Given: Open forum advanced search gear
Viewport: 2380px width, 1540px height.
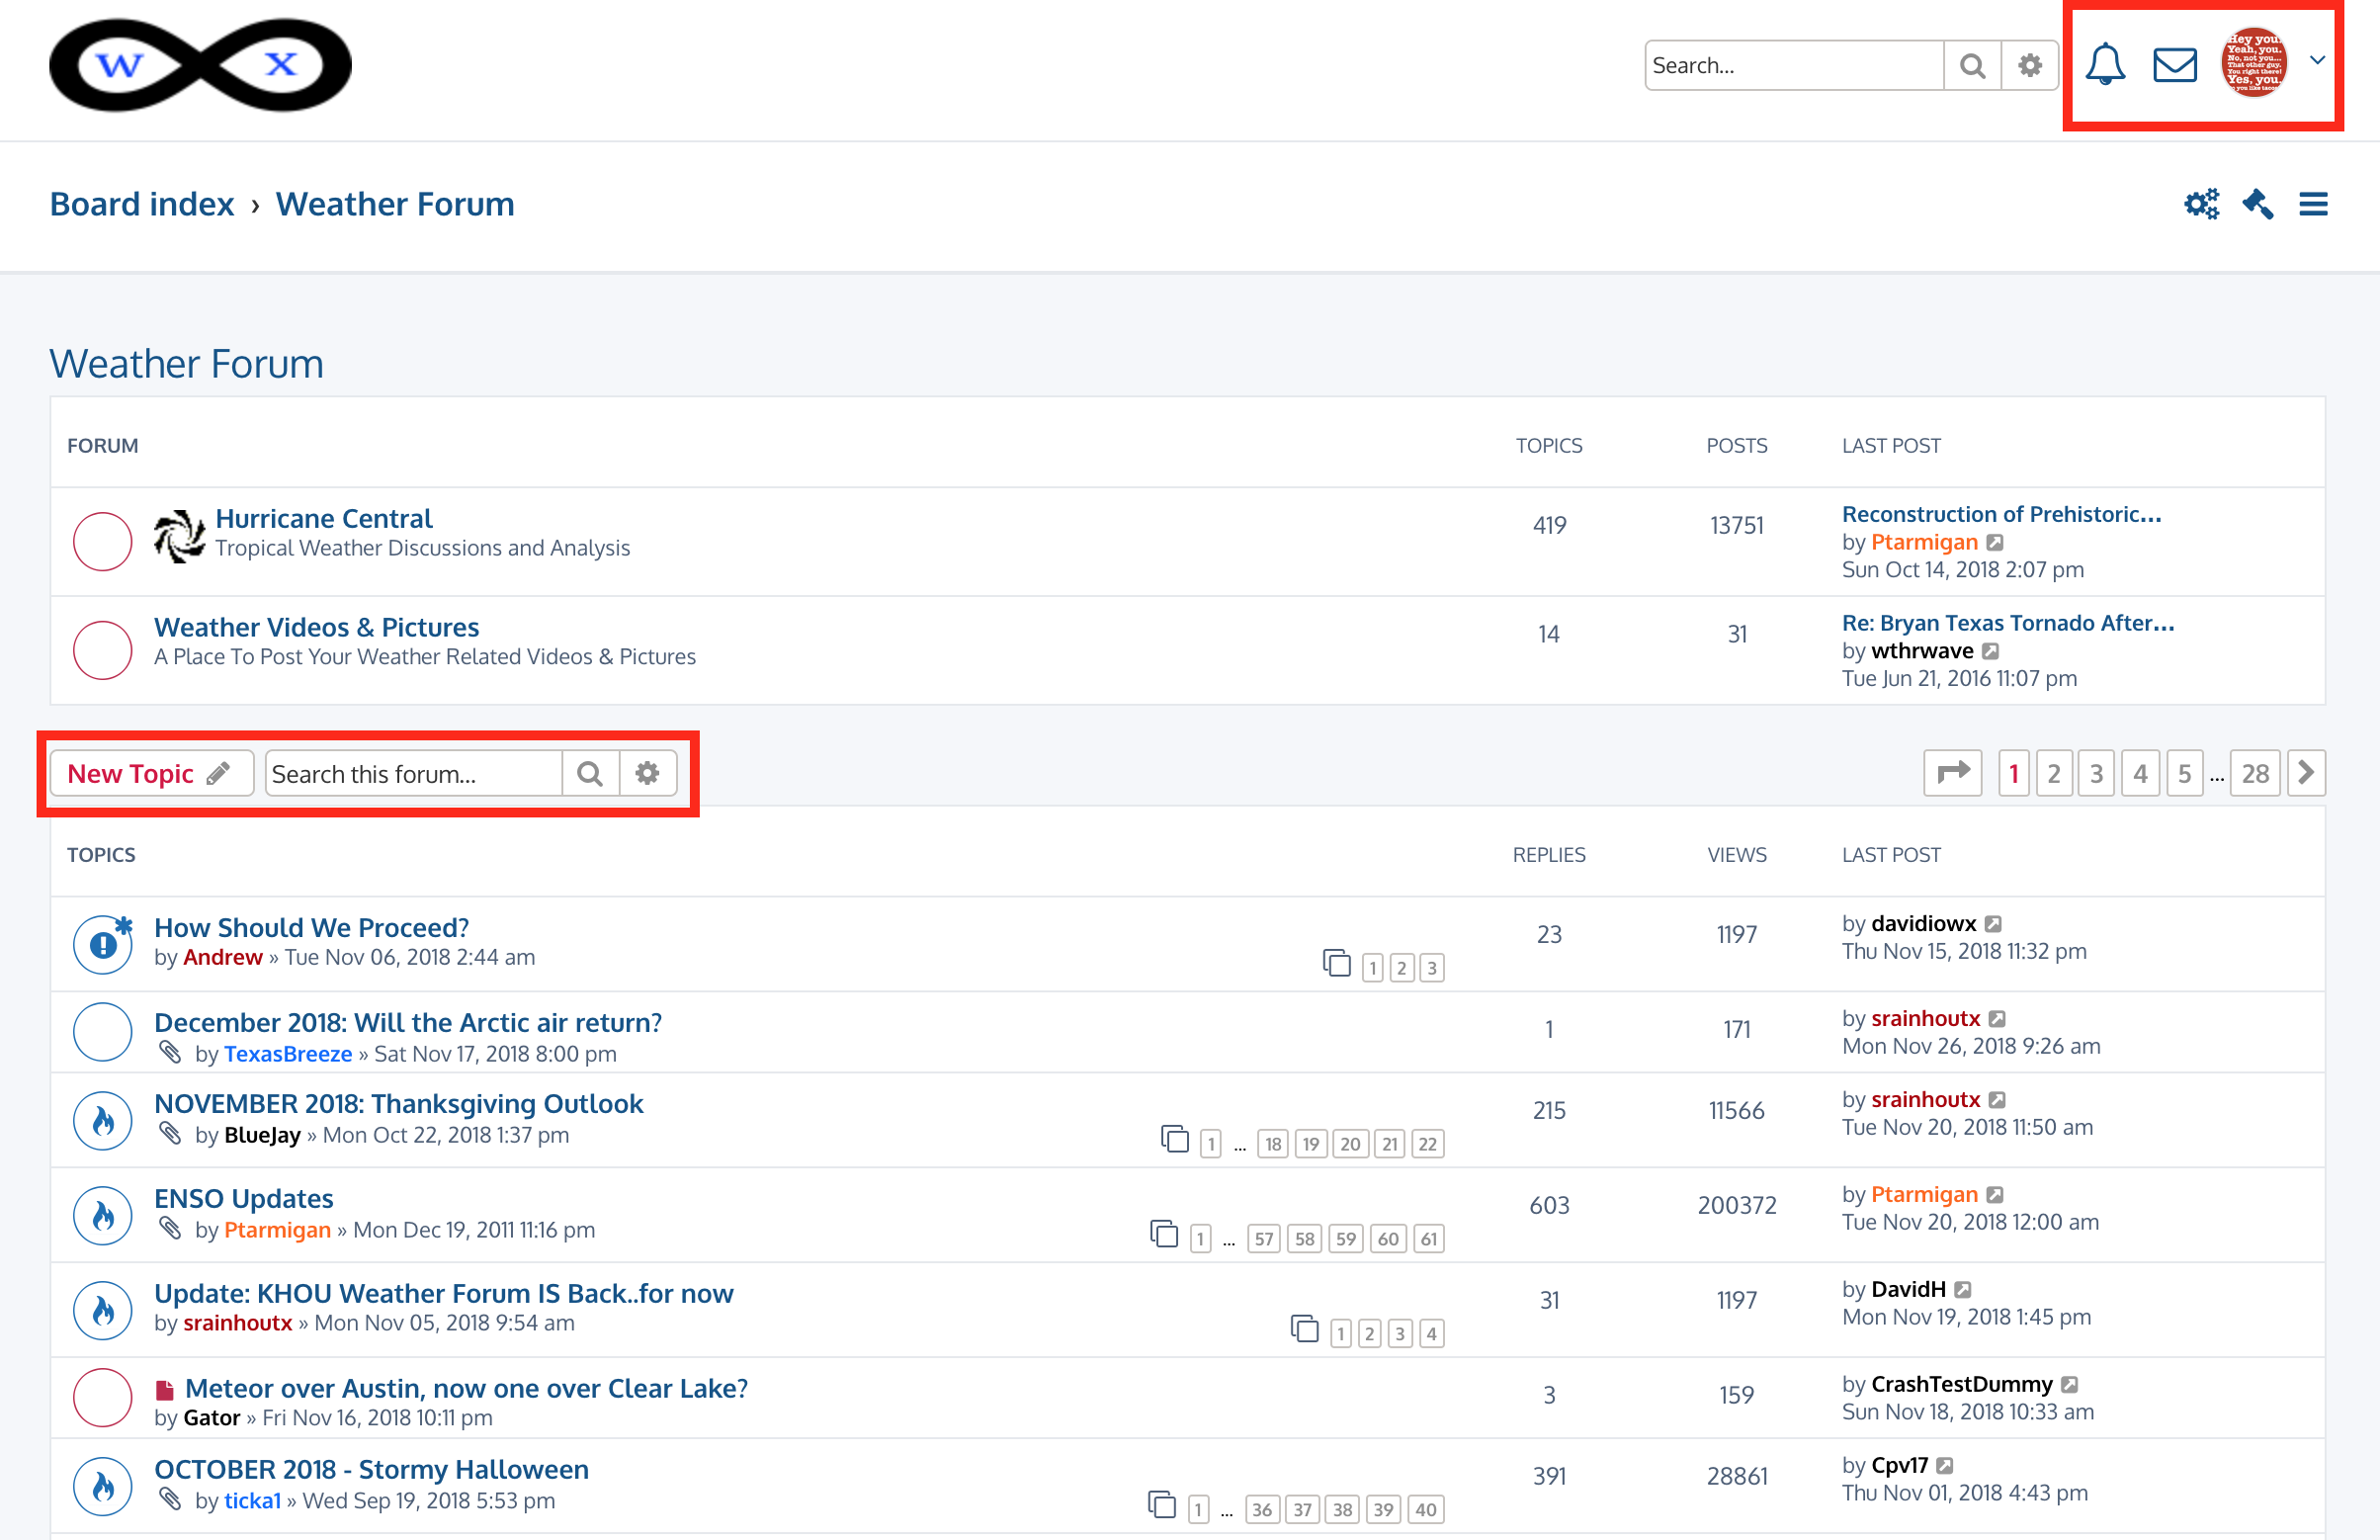Looking at the screenshot, I should [x=648, y=774].
